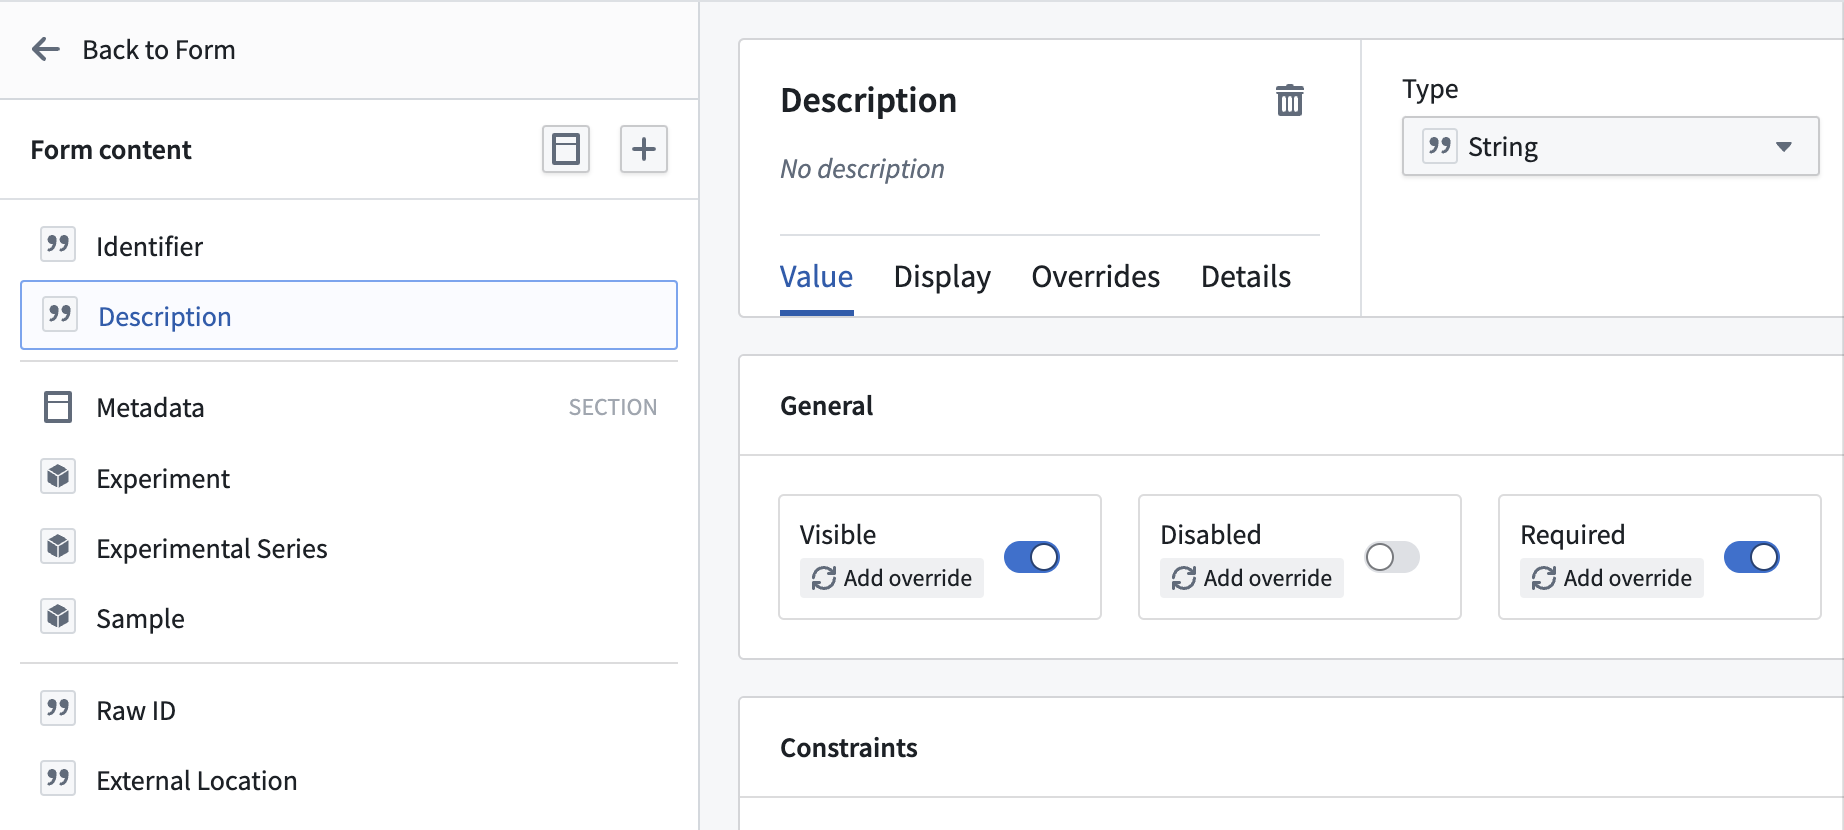Click the quote icon in the Type dropdown
This screenshot has height=830, width=1844.
(x=1440, y=146)
